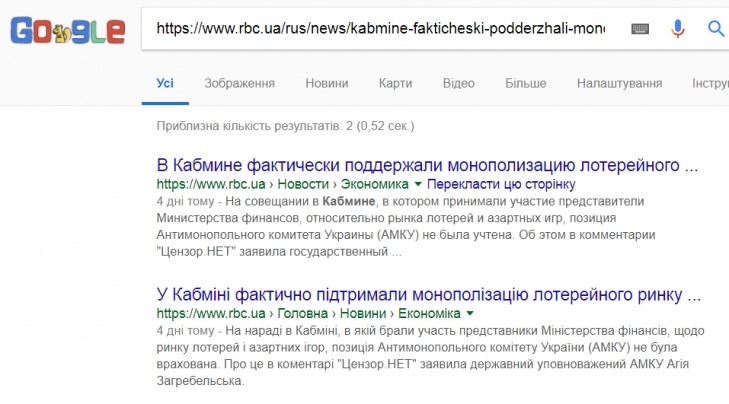This screenshot has width=729, height=404.
Task: Go to the Карти tab
Action: point(395,83)
